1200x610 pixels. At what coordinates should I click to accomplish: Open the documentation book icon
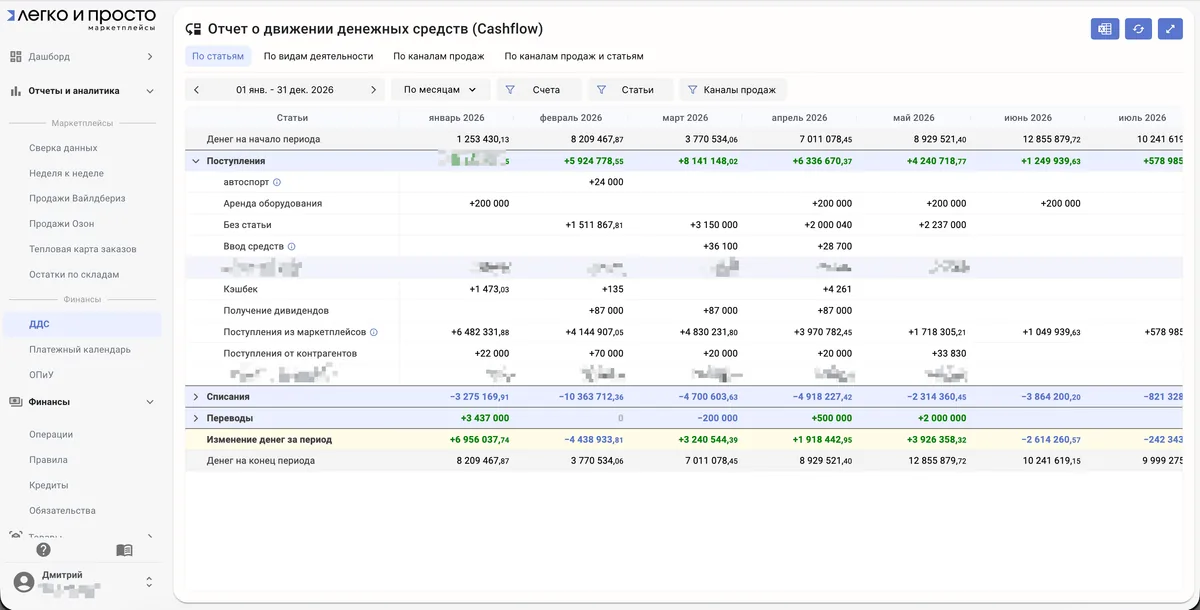(124, 550)
